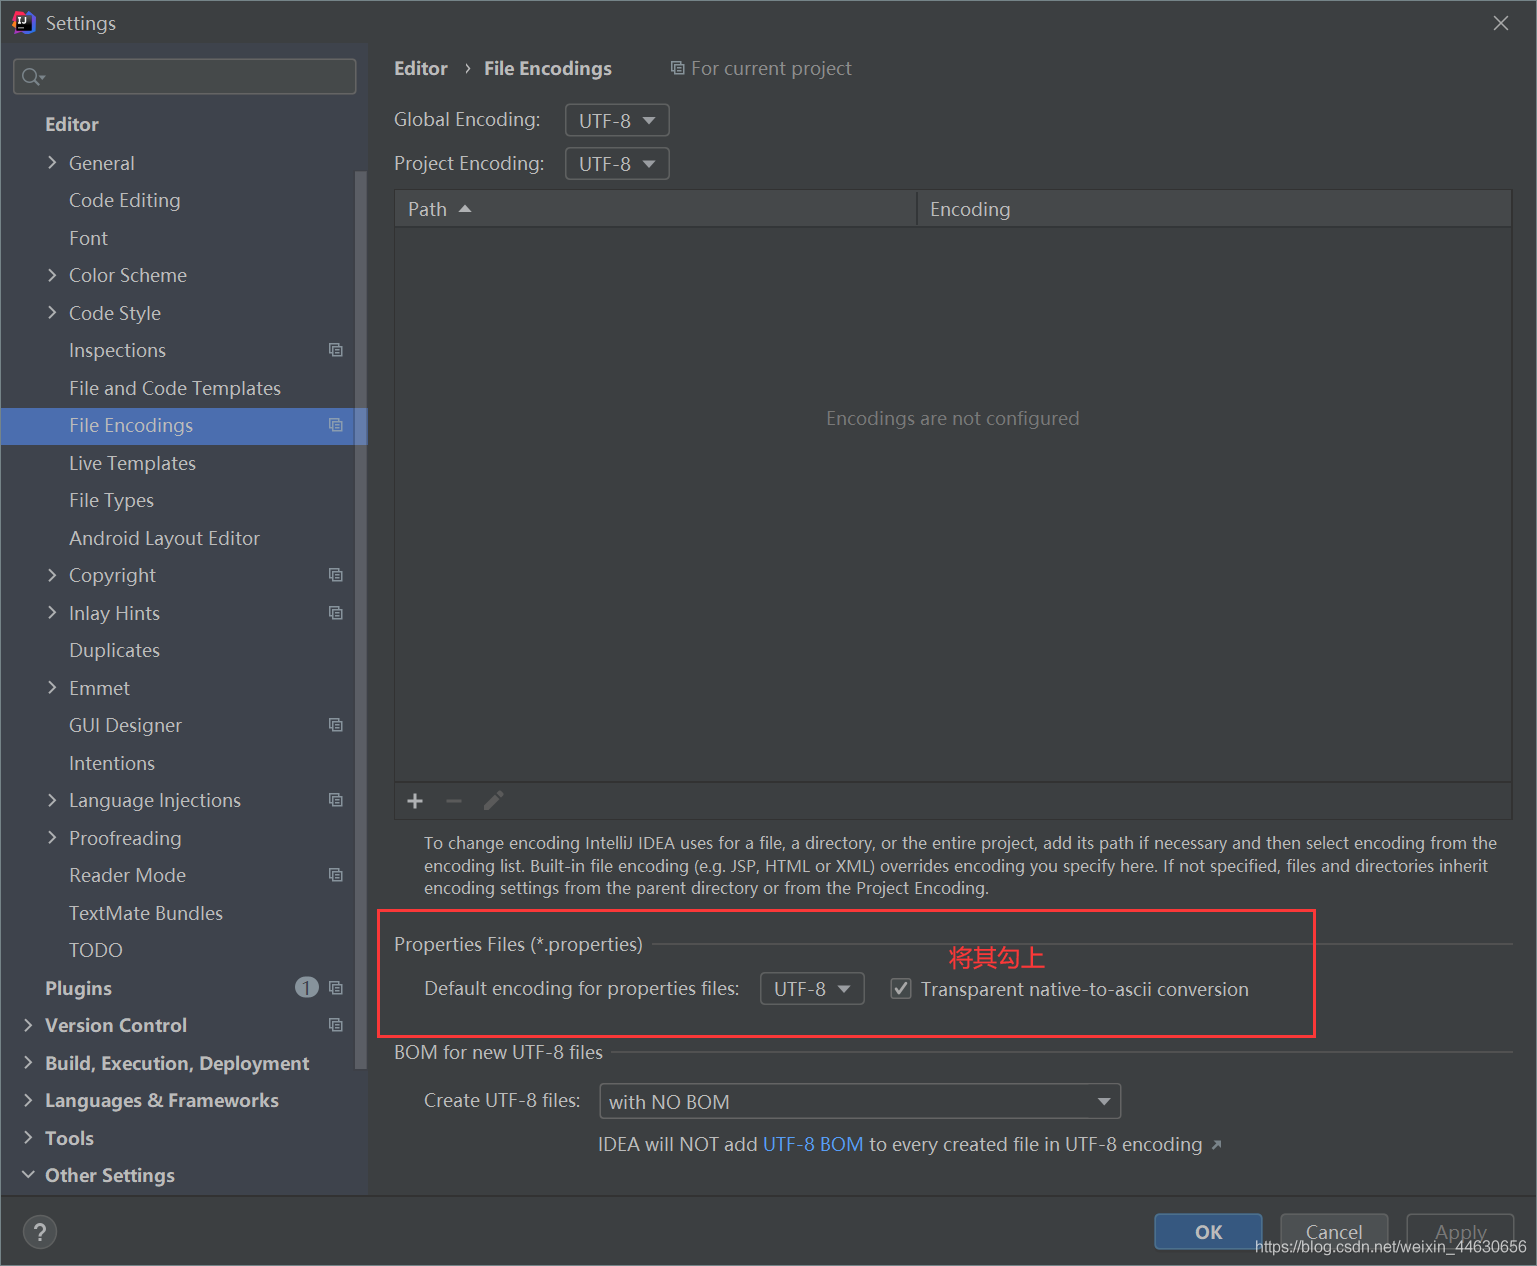This screenshot has height=1266, width=1537.
Task: Open the Project Encoding dropdown
Action: [x=617, y=163]
